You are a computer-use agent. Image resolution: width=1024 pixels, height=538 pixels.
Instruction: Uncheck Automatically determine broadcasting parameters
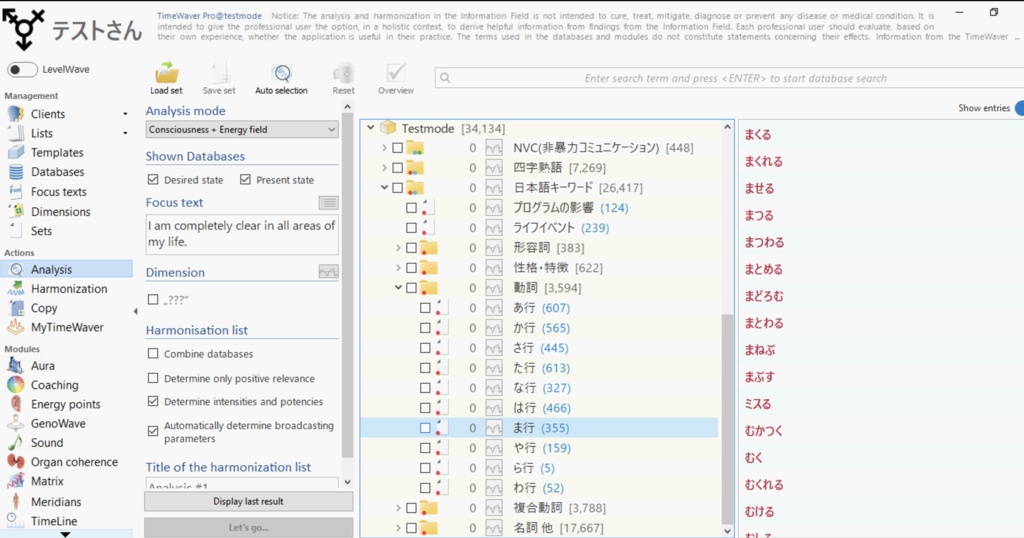coord(153,431)
